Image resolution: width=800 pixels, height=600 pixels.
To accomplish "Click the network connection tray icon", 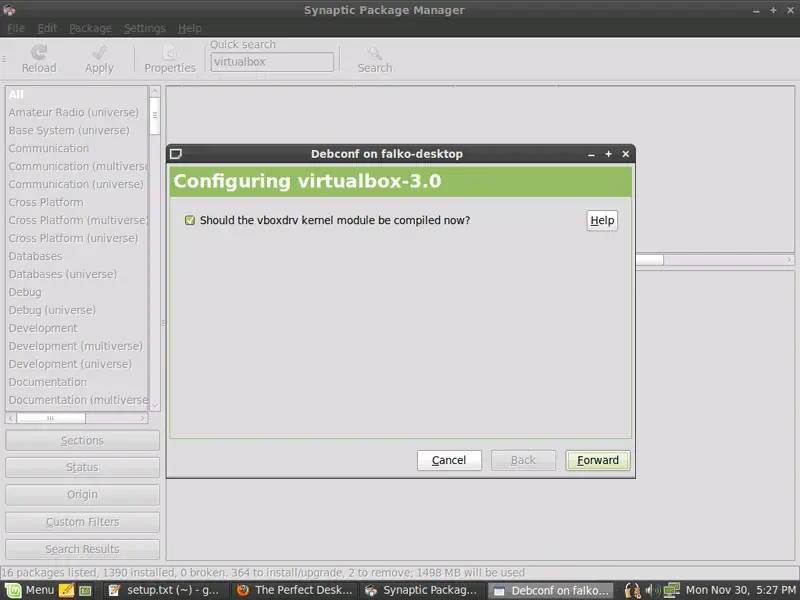I will pos(671,590).
